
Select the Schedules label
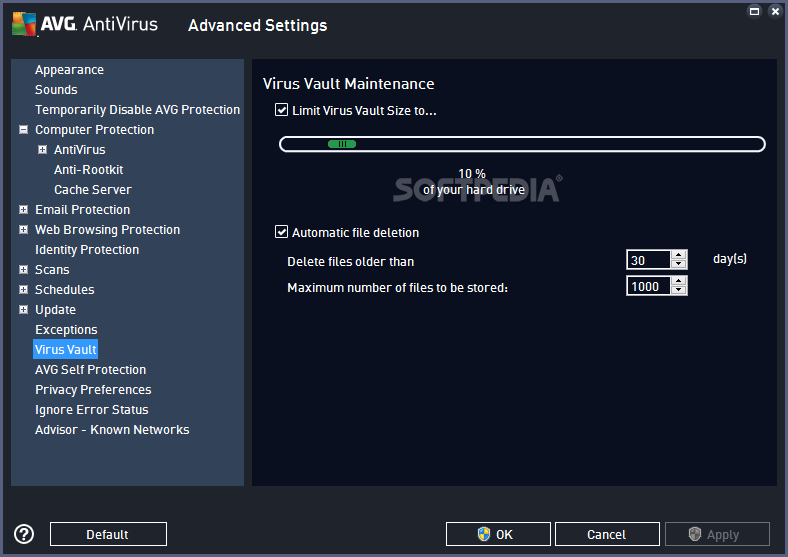pyautogui.click(x=65, y=290)
